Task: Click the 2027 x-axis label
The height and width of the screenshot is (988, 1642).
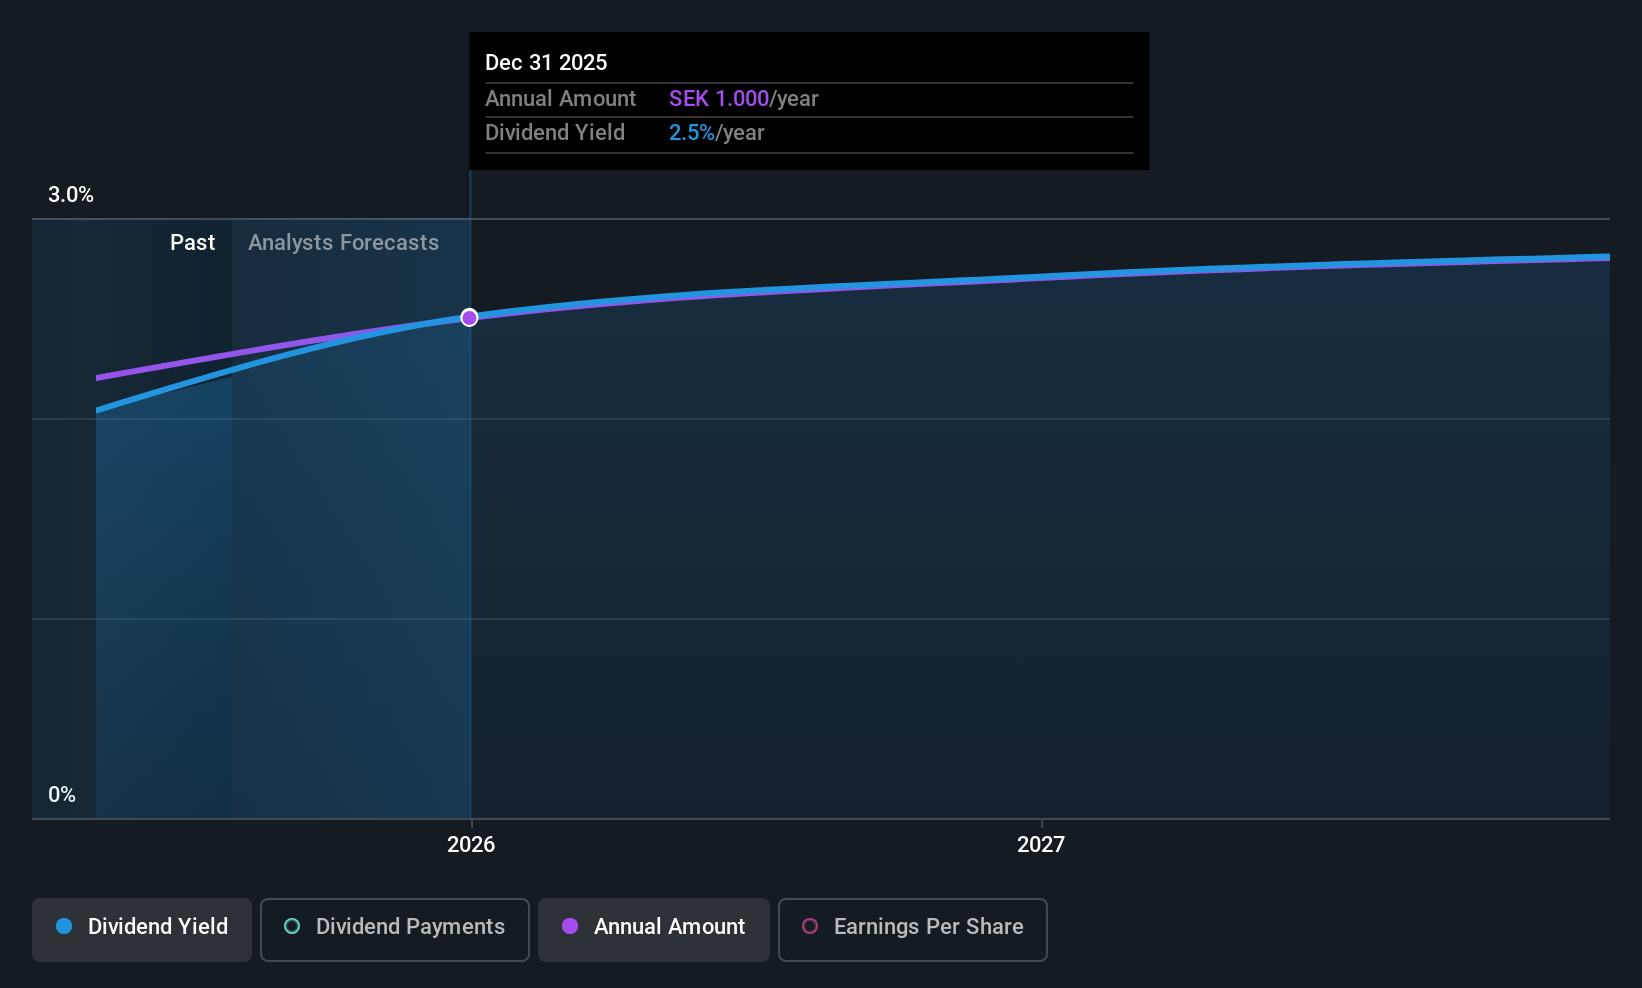Action: click(1041, 844)
